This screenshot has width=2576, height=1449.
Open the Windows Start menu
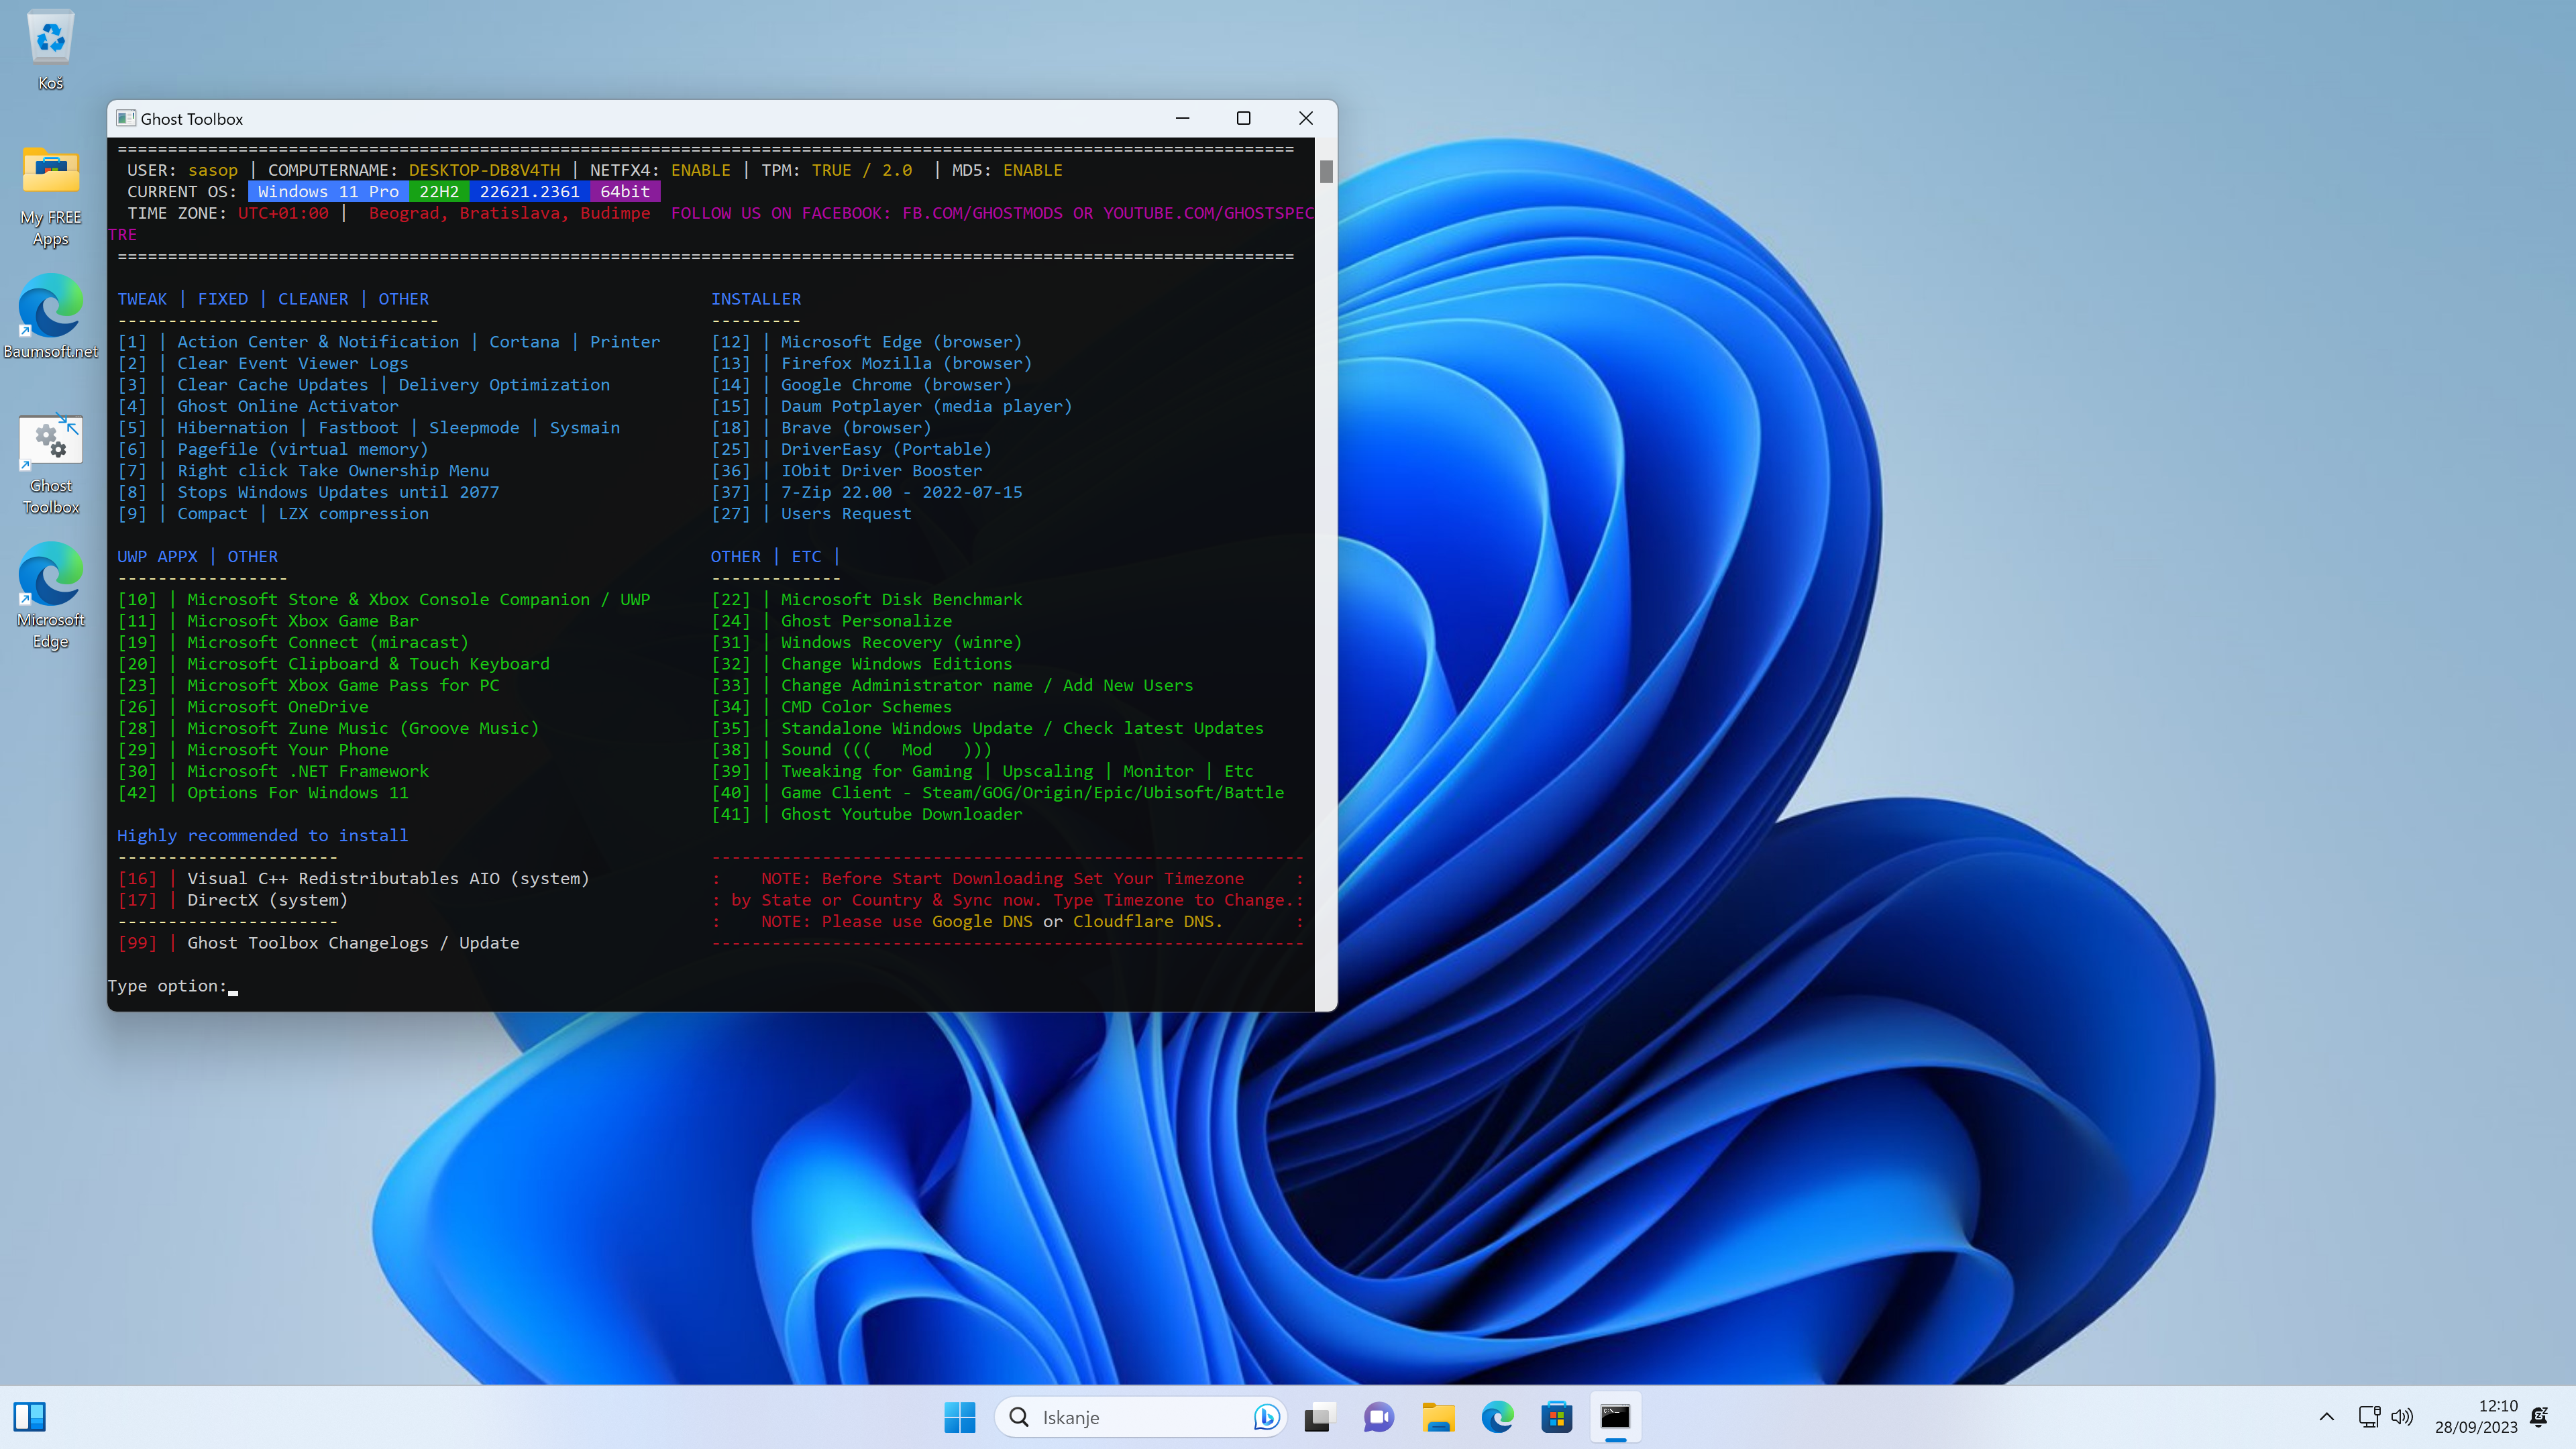pyautogui.click(x=959, y=1417)
